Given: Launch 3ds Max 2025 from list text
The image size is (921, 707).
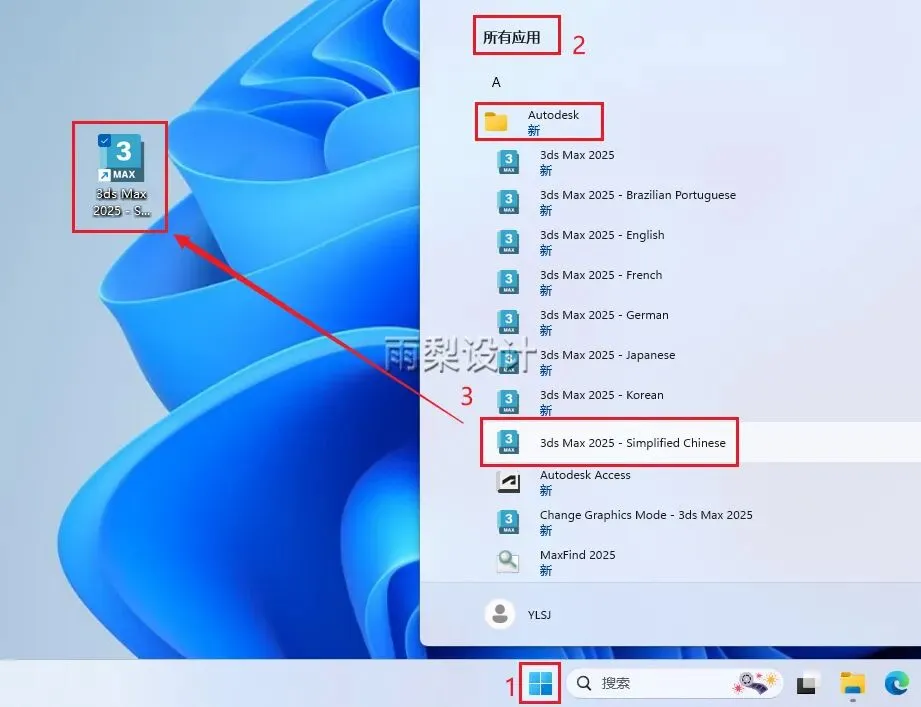Looking at the screenshot, I should [x=577, y=155].
